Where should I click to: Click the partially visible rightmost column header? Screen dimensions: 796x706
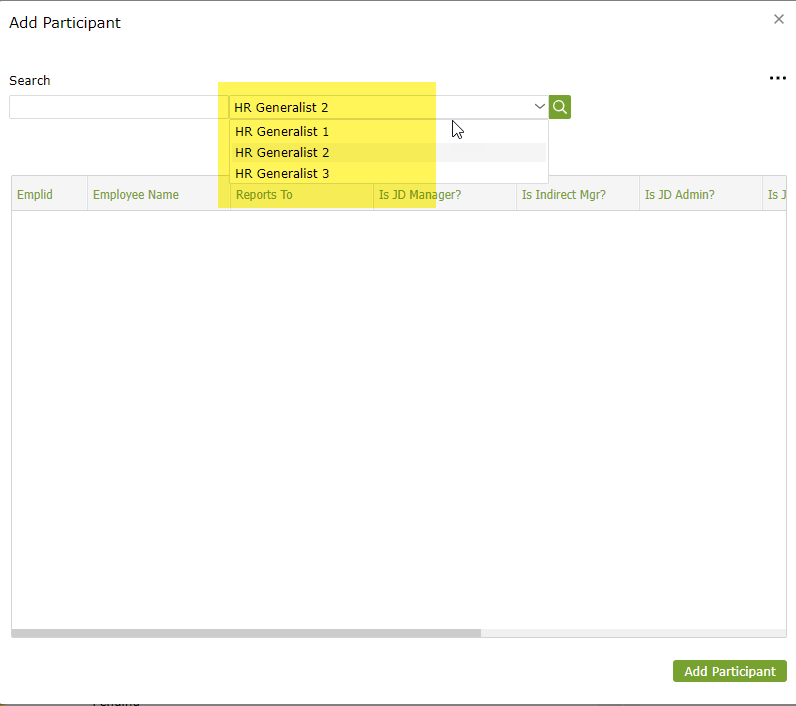775,194
